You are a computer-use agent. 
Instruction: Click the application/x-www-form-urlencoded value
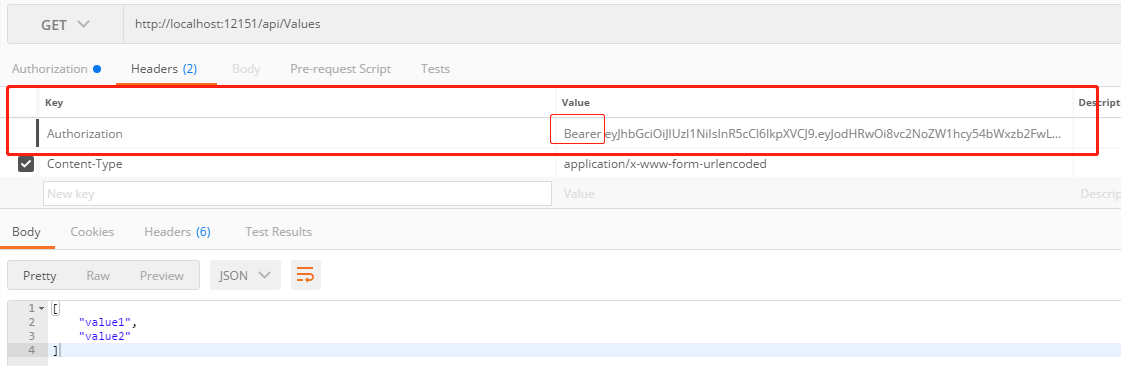pos(665,164)
